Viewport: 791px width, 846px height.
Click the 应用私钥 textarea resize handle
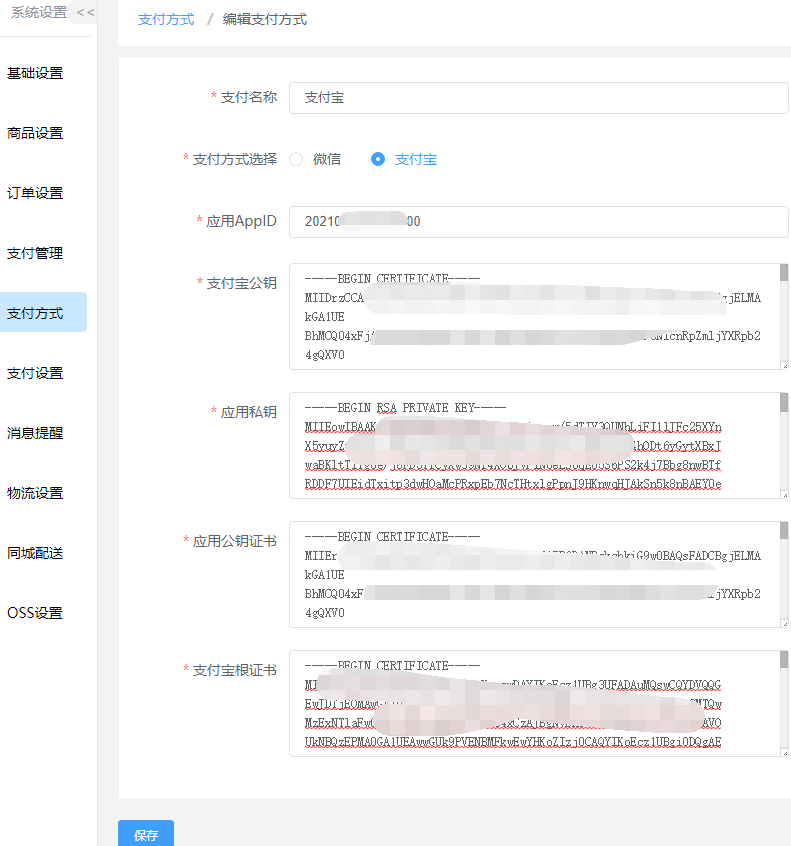coord(785,495)
